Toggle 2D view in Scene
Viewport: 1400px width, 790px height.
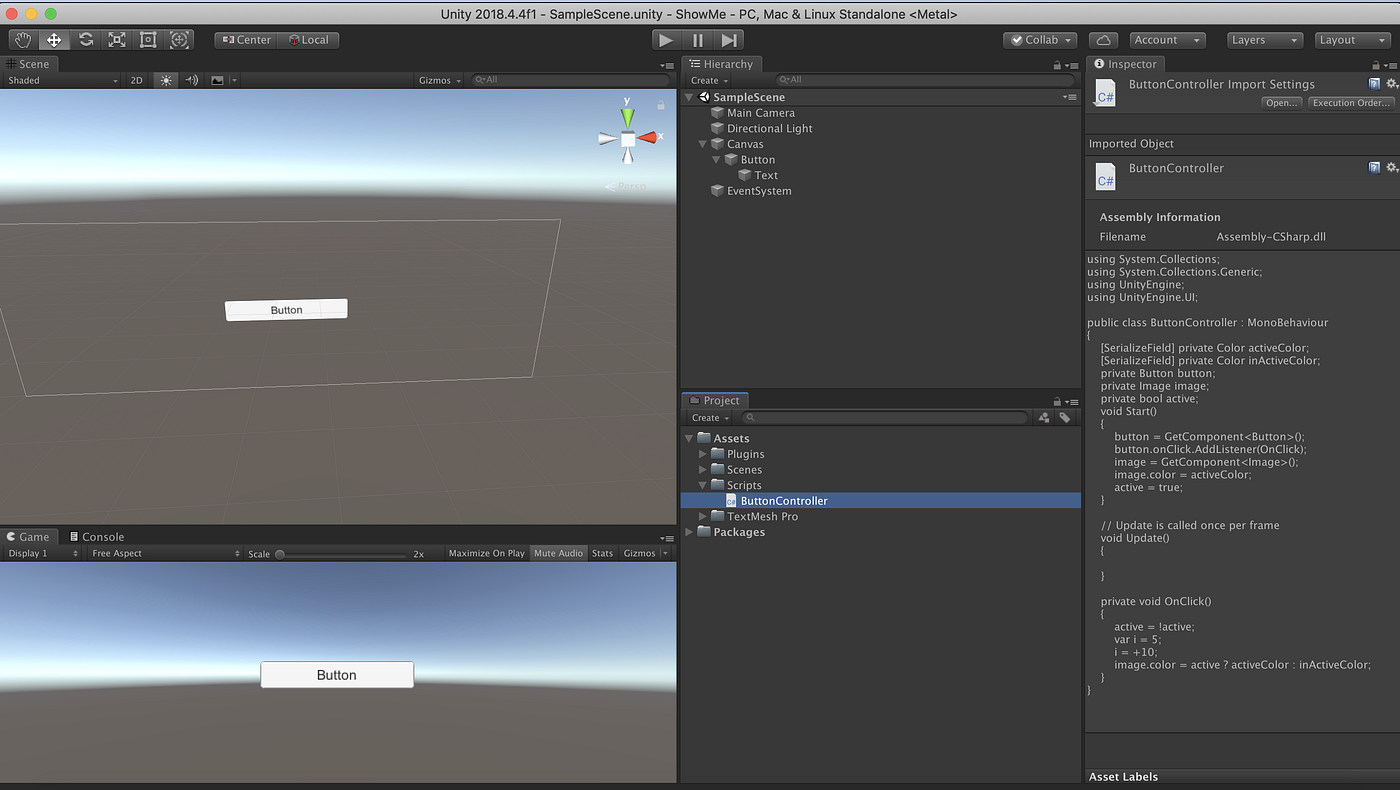tap(137, 80)
